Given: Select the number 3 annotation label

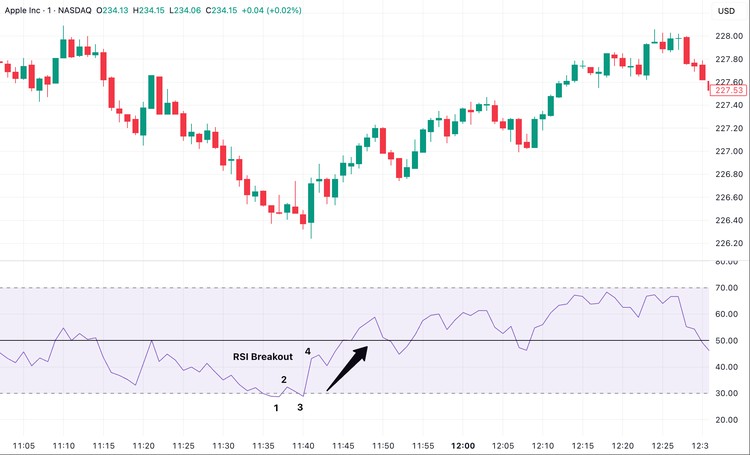Looking at the screenshot, I should tap(300, 407).
